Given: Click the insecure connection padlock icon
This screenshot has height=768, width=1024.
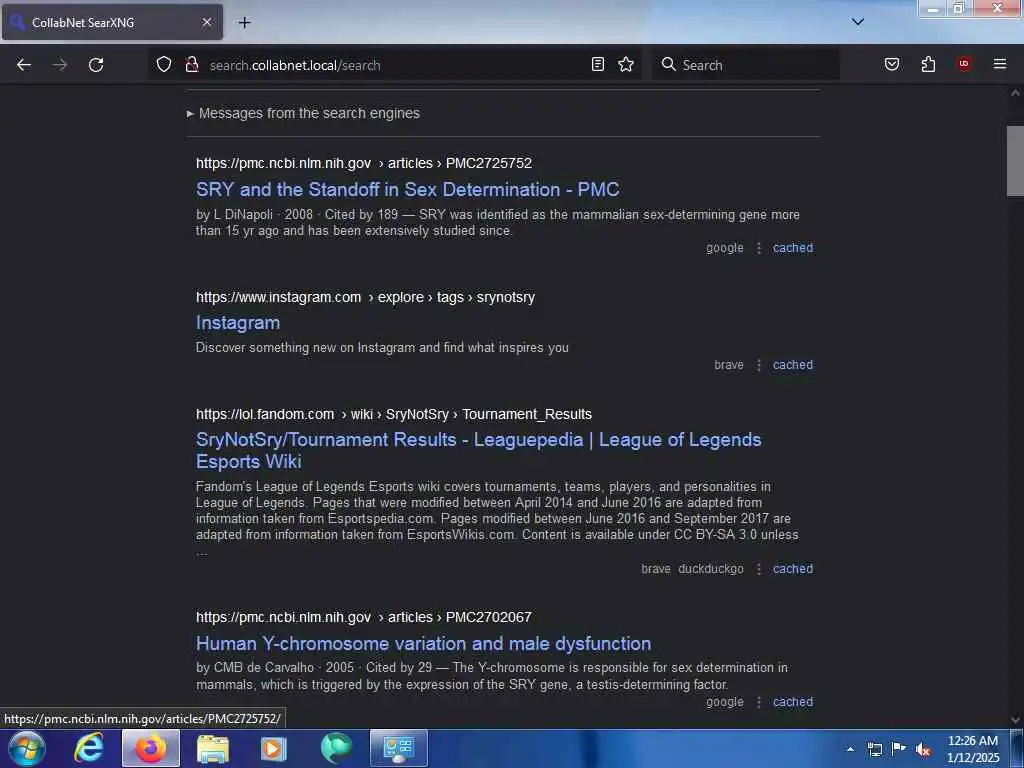Looking at the screenshot, I should (x=191, y=64).
